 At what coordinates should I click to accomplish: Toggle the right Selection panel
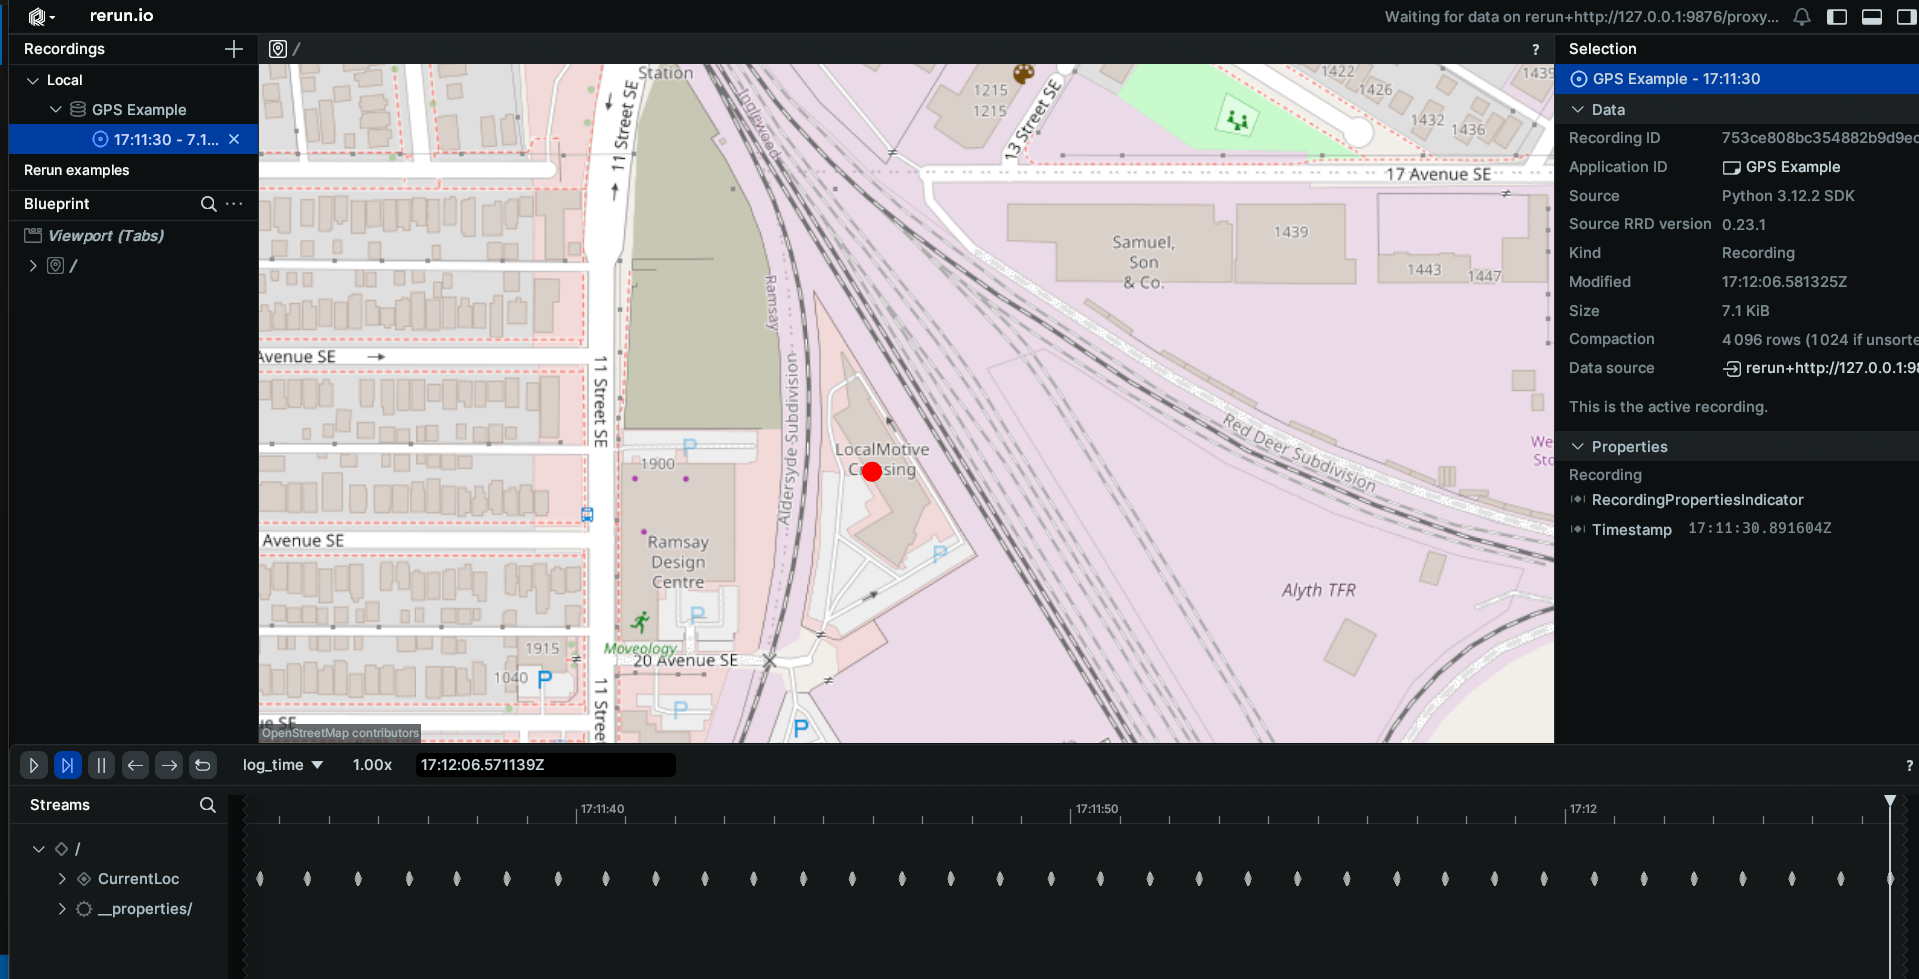pyautogui.click(x=1905, y=17)
